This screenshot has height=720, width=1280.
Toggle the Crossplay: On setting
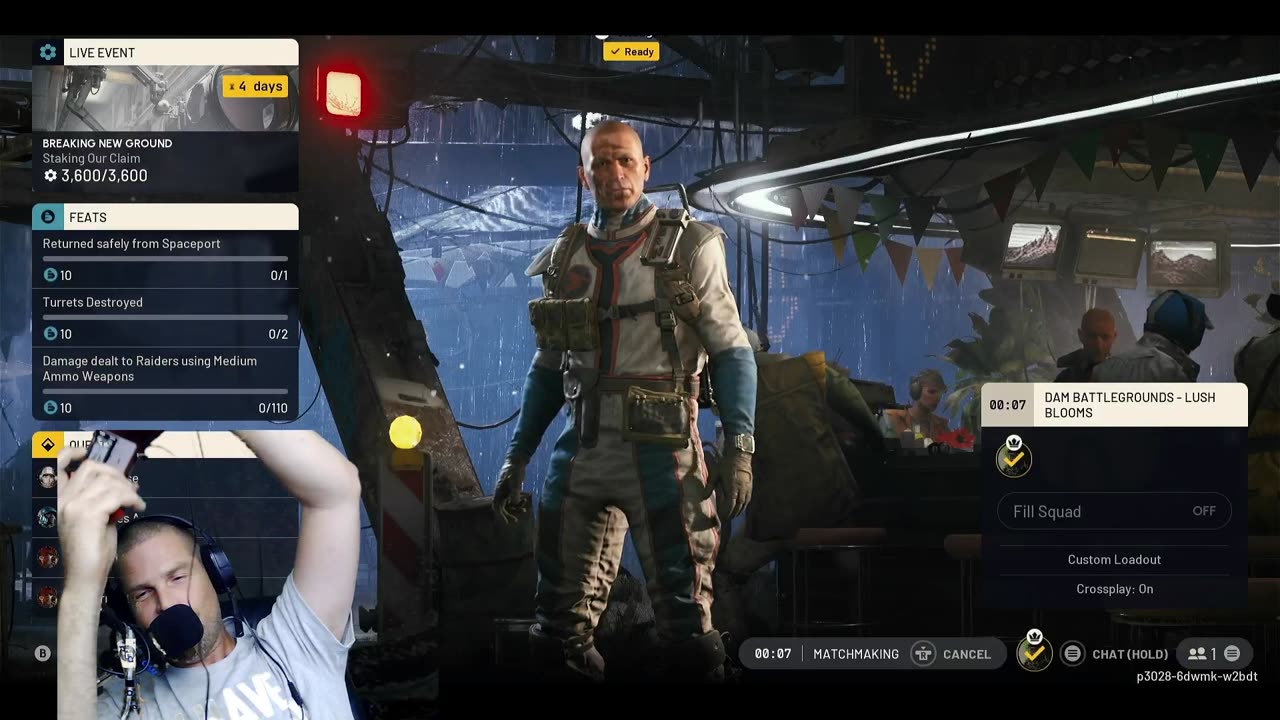click(1114, 589)
